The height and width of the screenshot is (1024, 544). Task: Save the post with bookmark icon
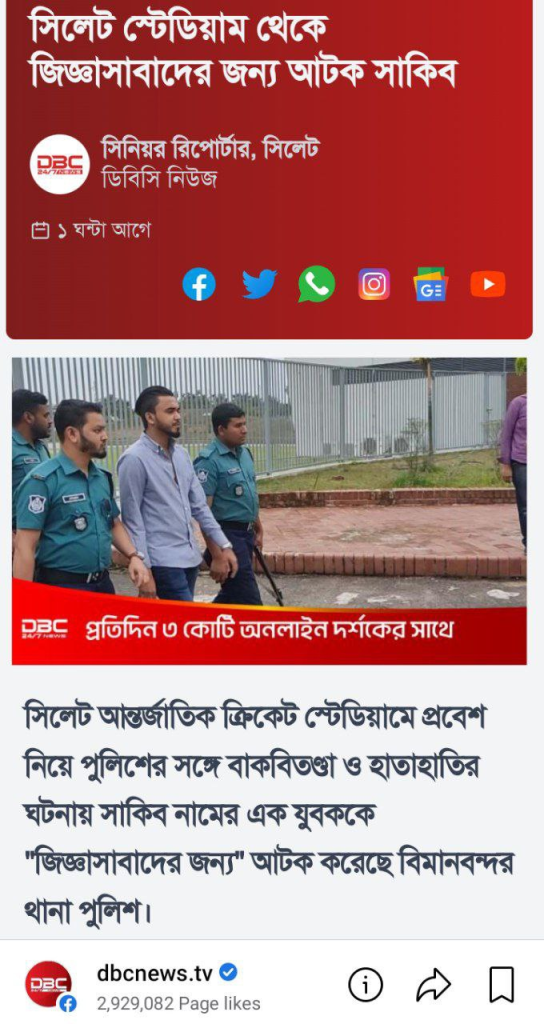coord(502,985)
